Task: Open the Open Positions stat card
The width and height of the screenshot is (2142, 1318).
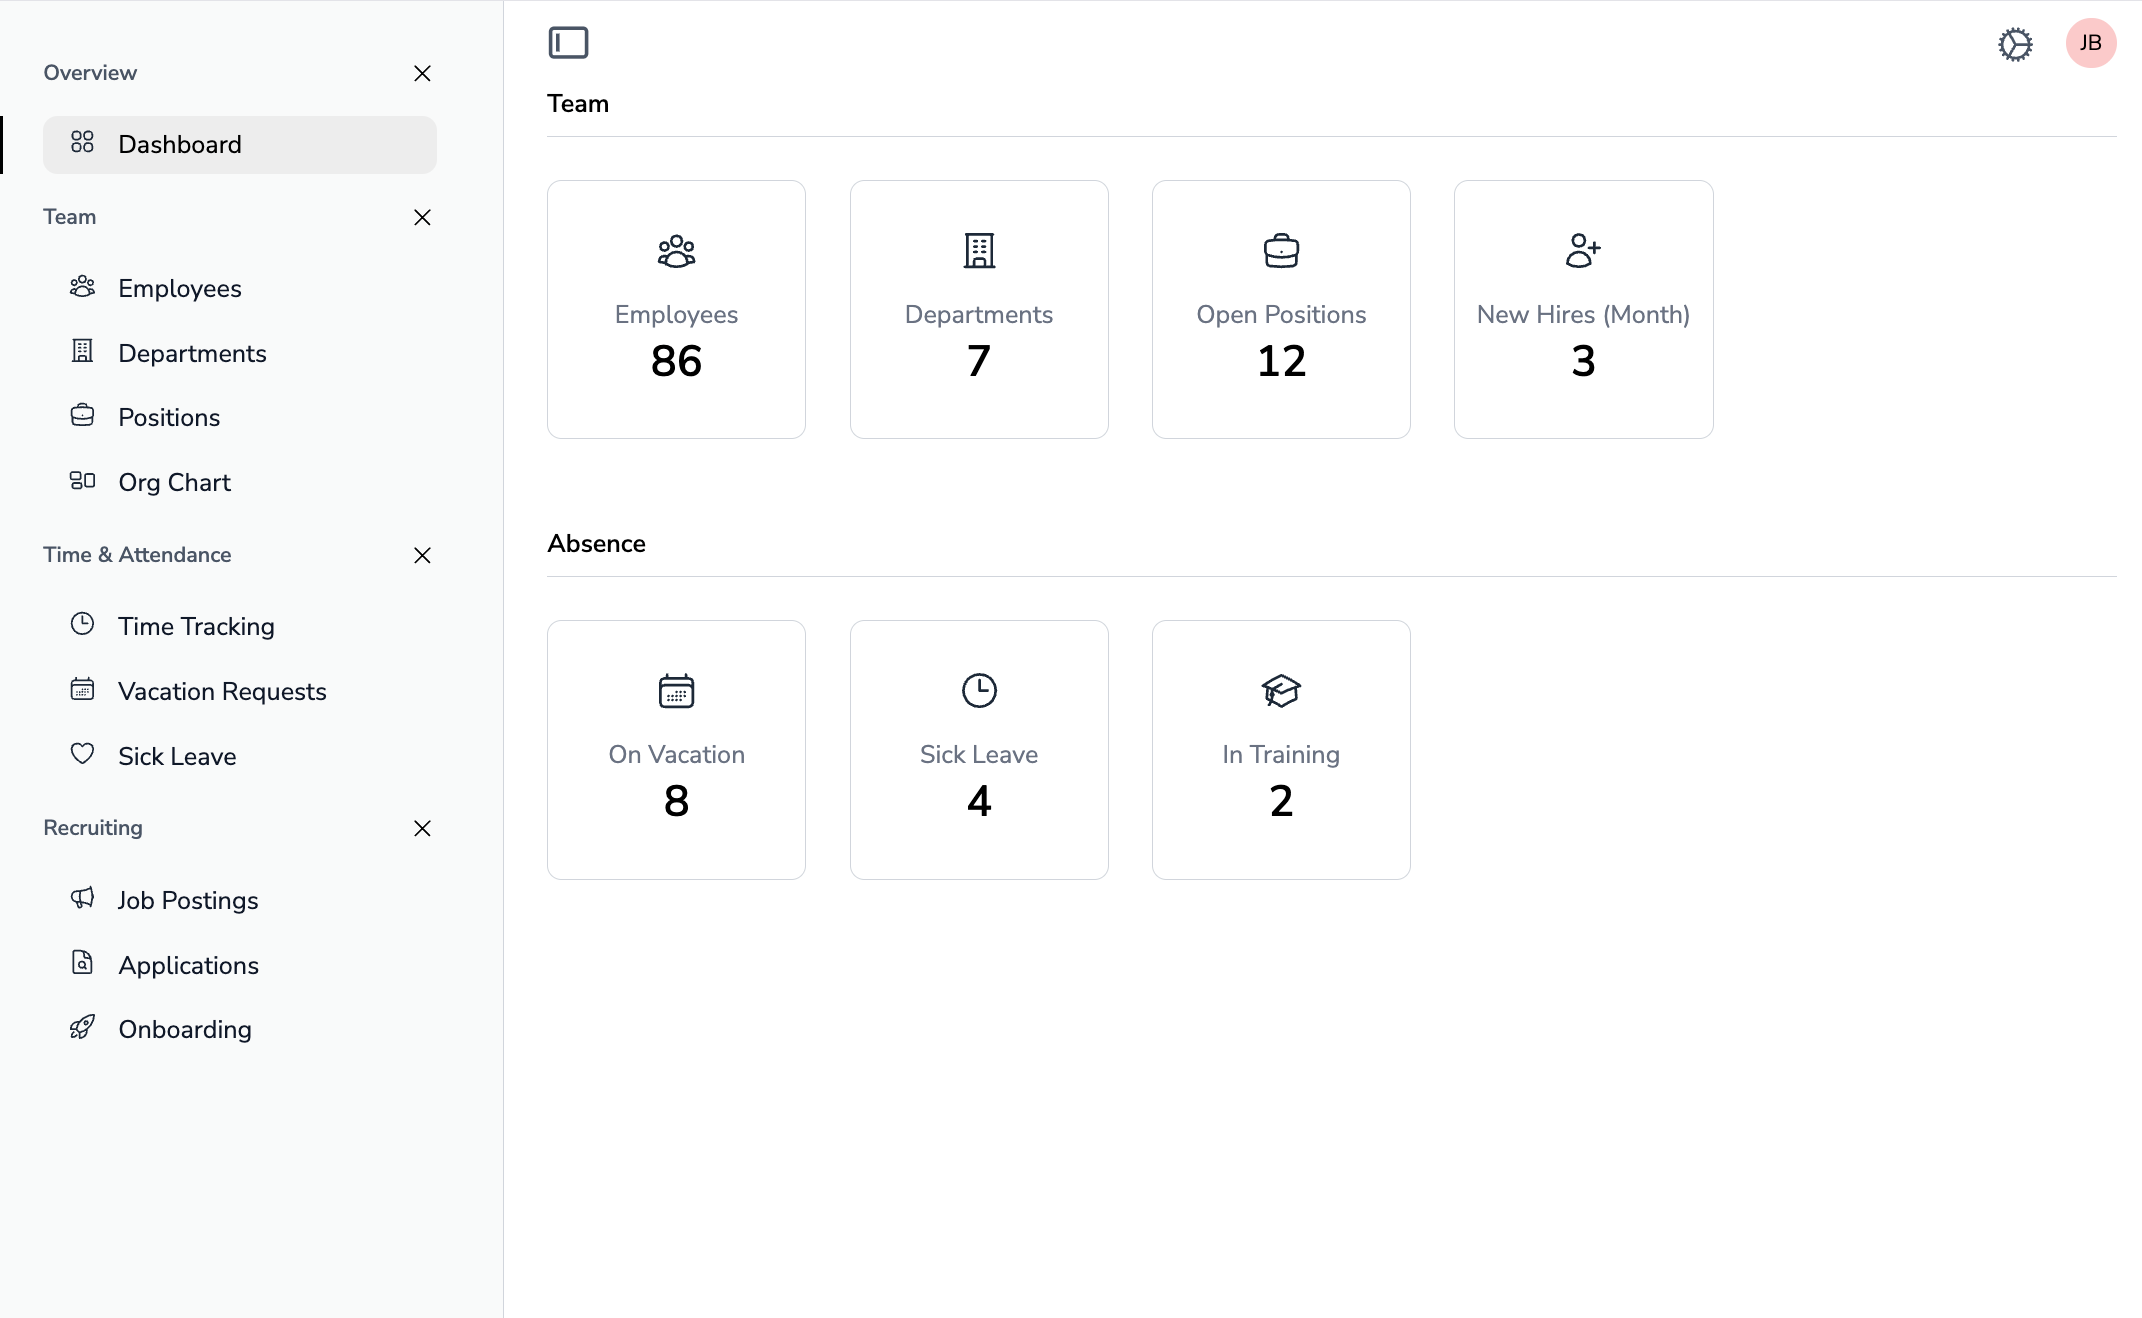Action: tap(1281, 309)
